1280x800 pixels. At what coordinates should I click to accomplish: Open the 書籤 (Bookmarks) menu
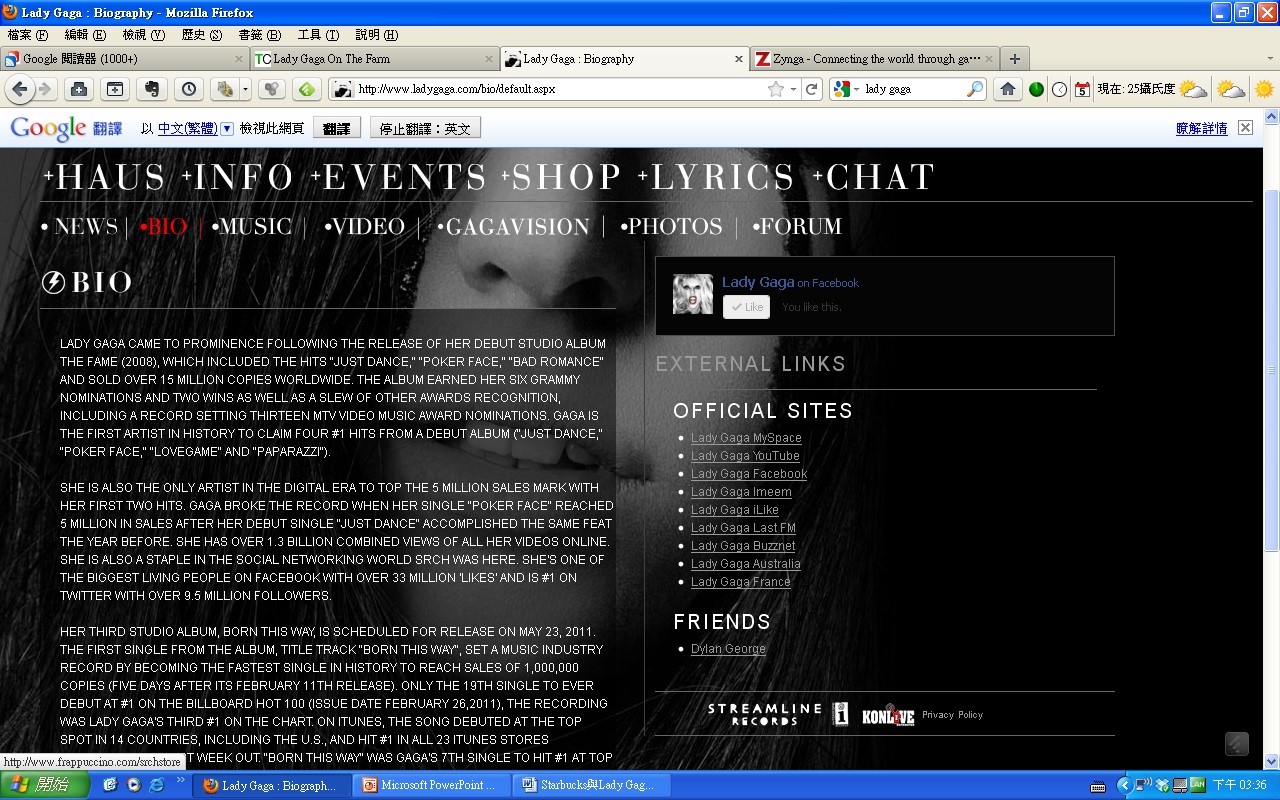point(259,35)
